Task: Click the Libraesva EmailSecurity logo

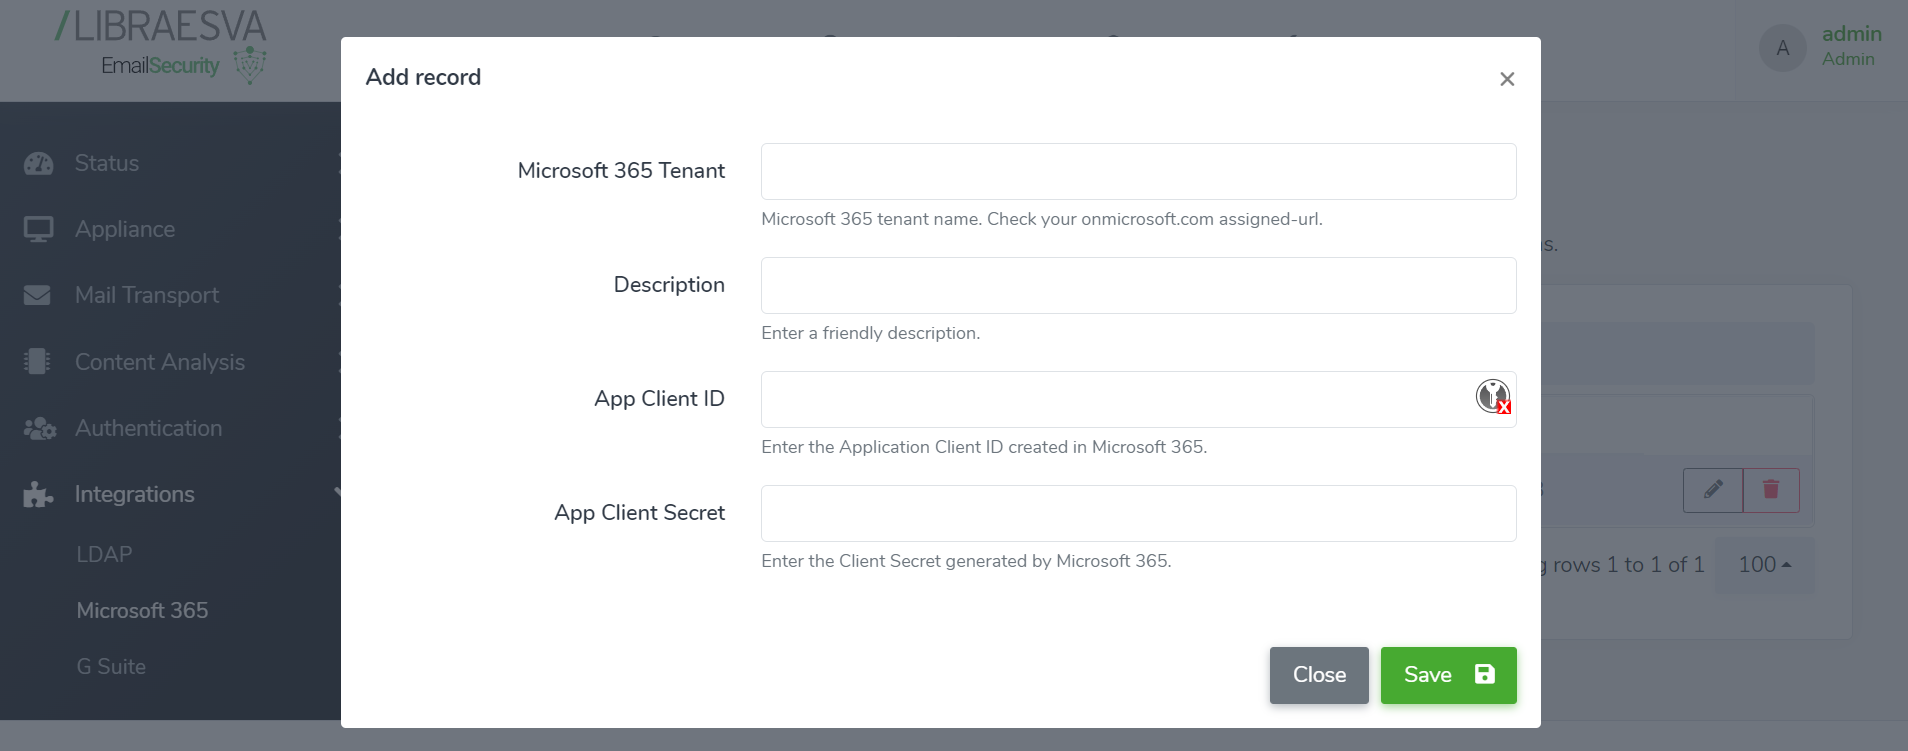Action: [x=161, y=46]
